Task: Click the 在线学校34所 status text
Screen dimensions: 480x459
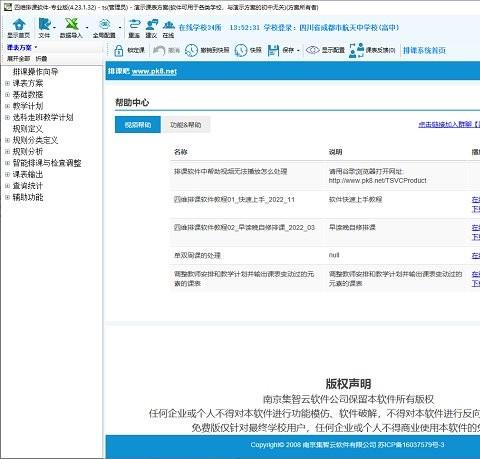Action: coord(200,28)
